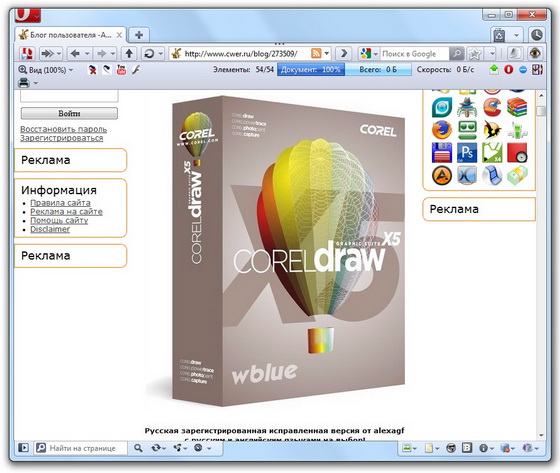Expand the forward history dropdown arrow
Screen dimensions: 560x473
click(x=113, y=54)
